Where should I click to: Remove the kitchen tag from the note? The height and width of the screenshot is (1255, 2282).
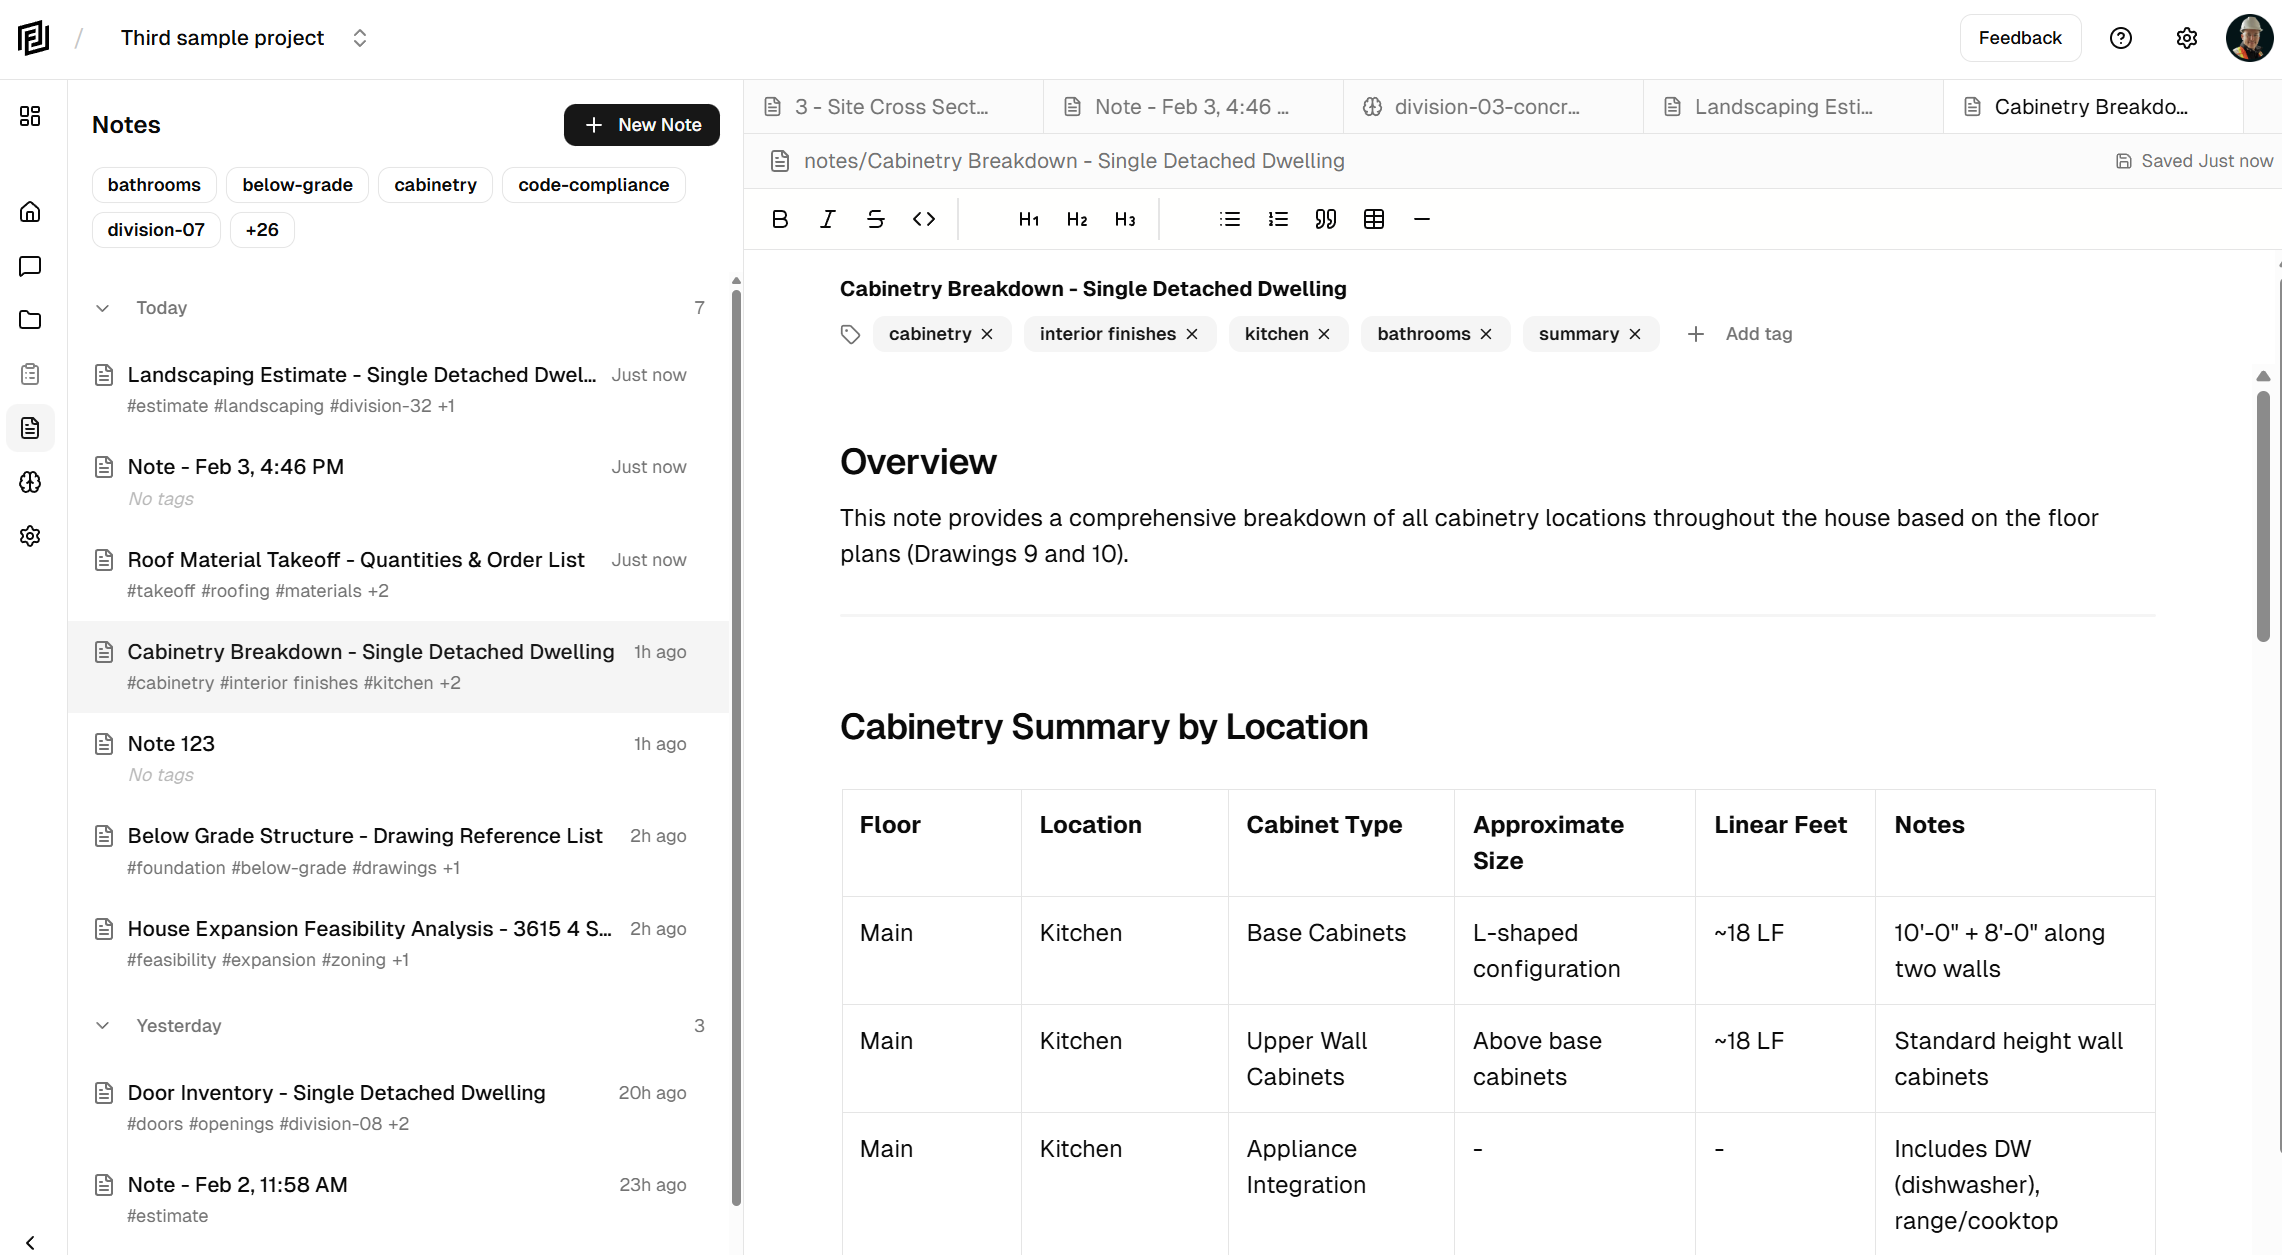click(1326, 334)
